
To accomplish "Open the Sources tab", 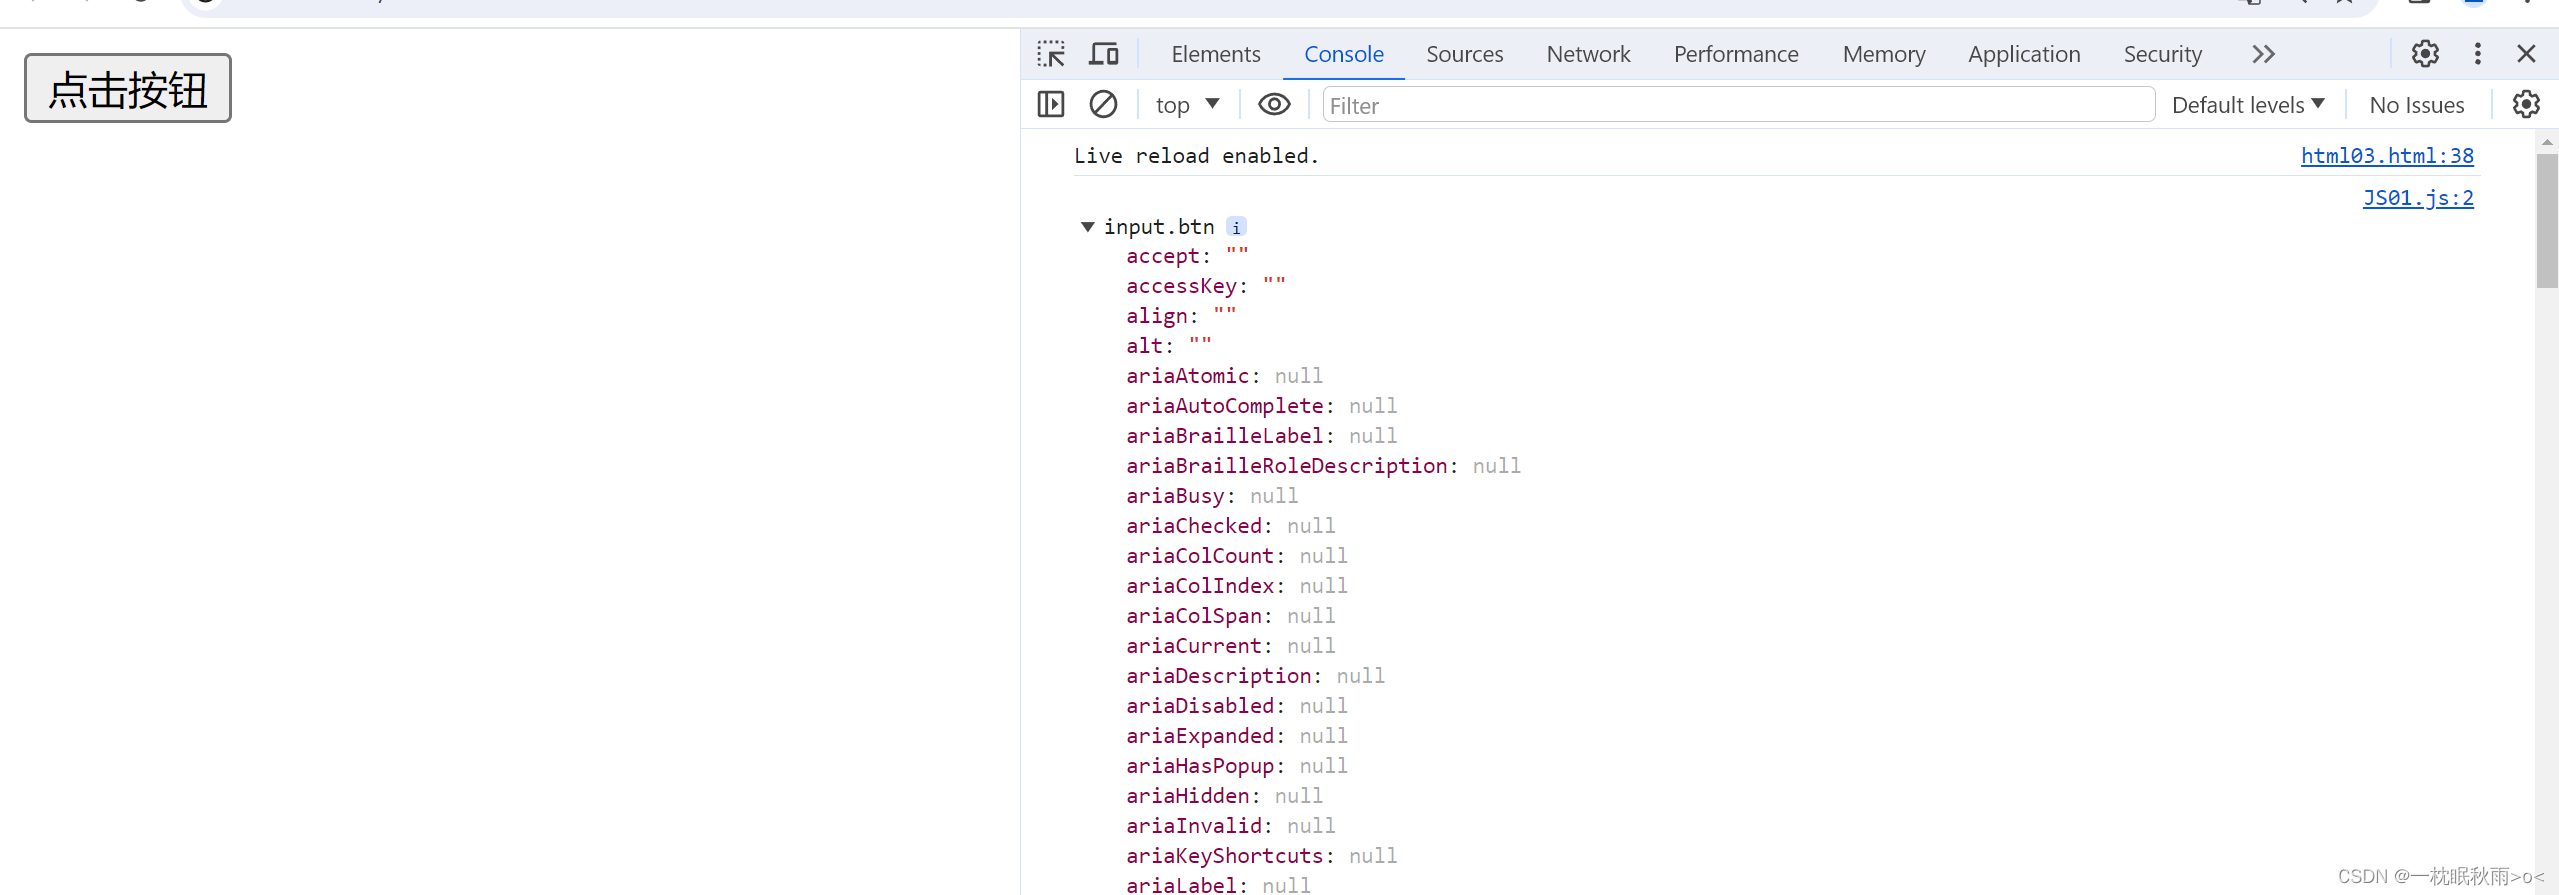I will tap(1464, 54).
